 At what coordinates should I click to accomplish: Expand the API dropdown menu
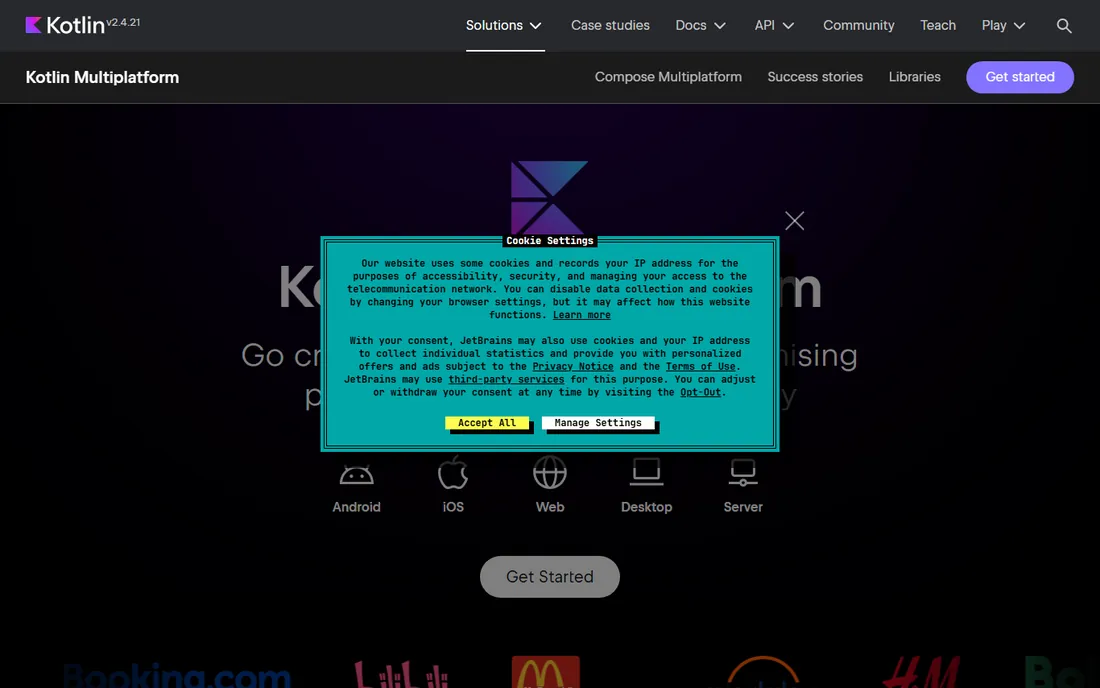[774, 25]
